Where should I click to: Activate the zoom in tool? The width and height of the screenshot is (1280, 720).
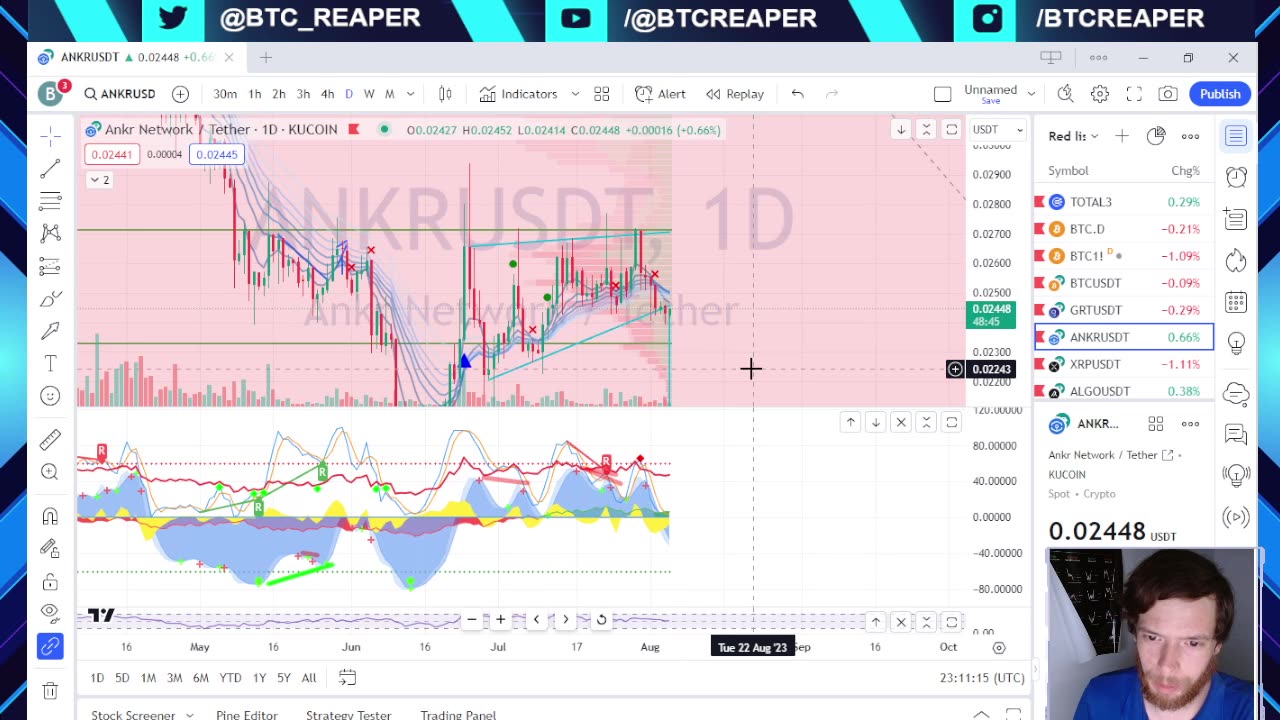pos(50,473)
